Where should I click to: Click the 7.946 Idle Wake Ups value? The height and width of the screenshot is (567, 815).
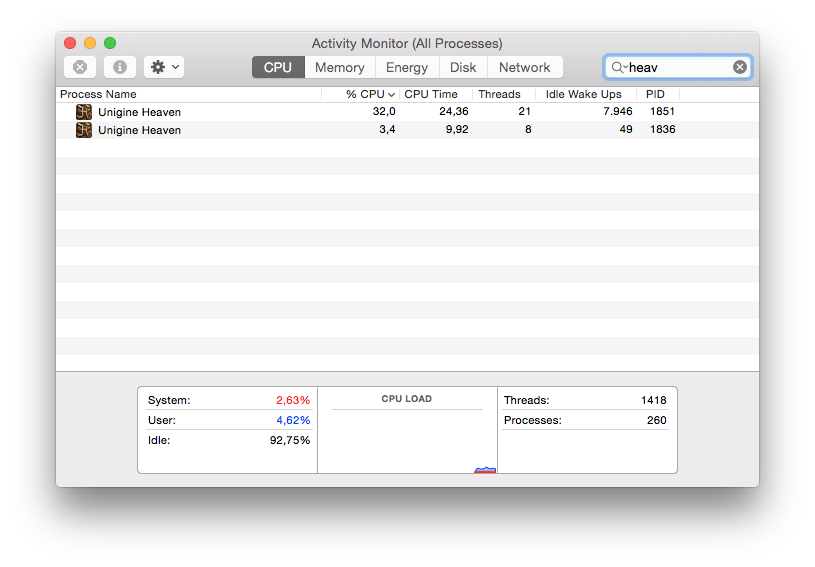[x=618, y=111]
